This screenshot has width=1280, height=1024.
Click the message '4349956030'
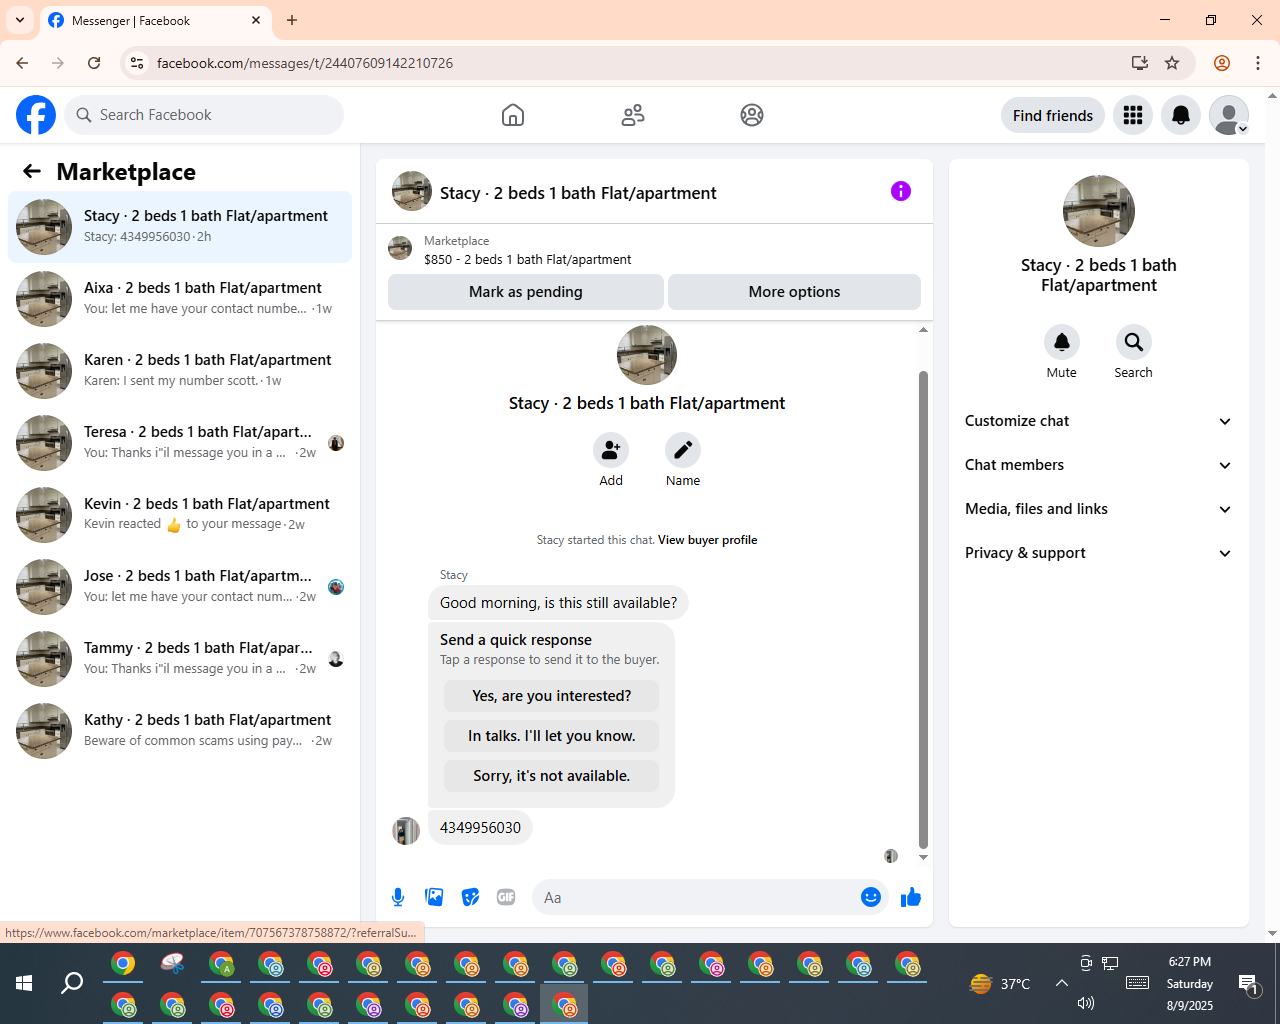(480, 828)
